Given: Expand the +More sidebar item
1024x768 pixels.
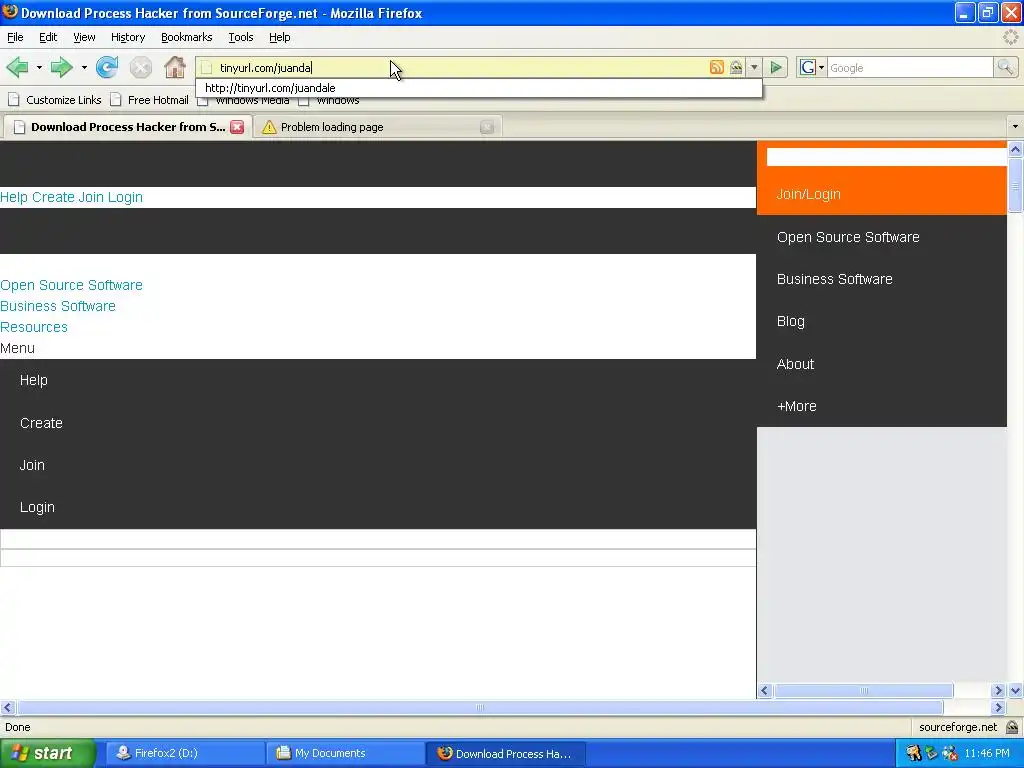Looking at the screenshot, I should pyautogui.click(x=796, y=406).
